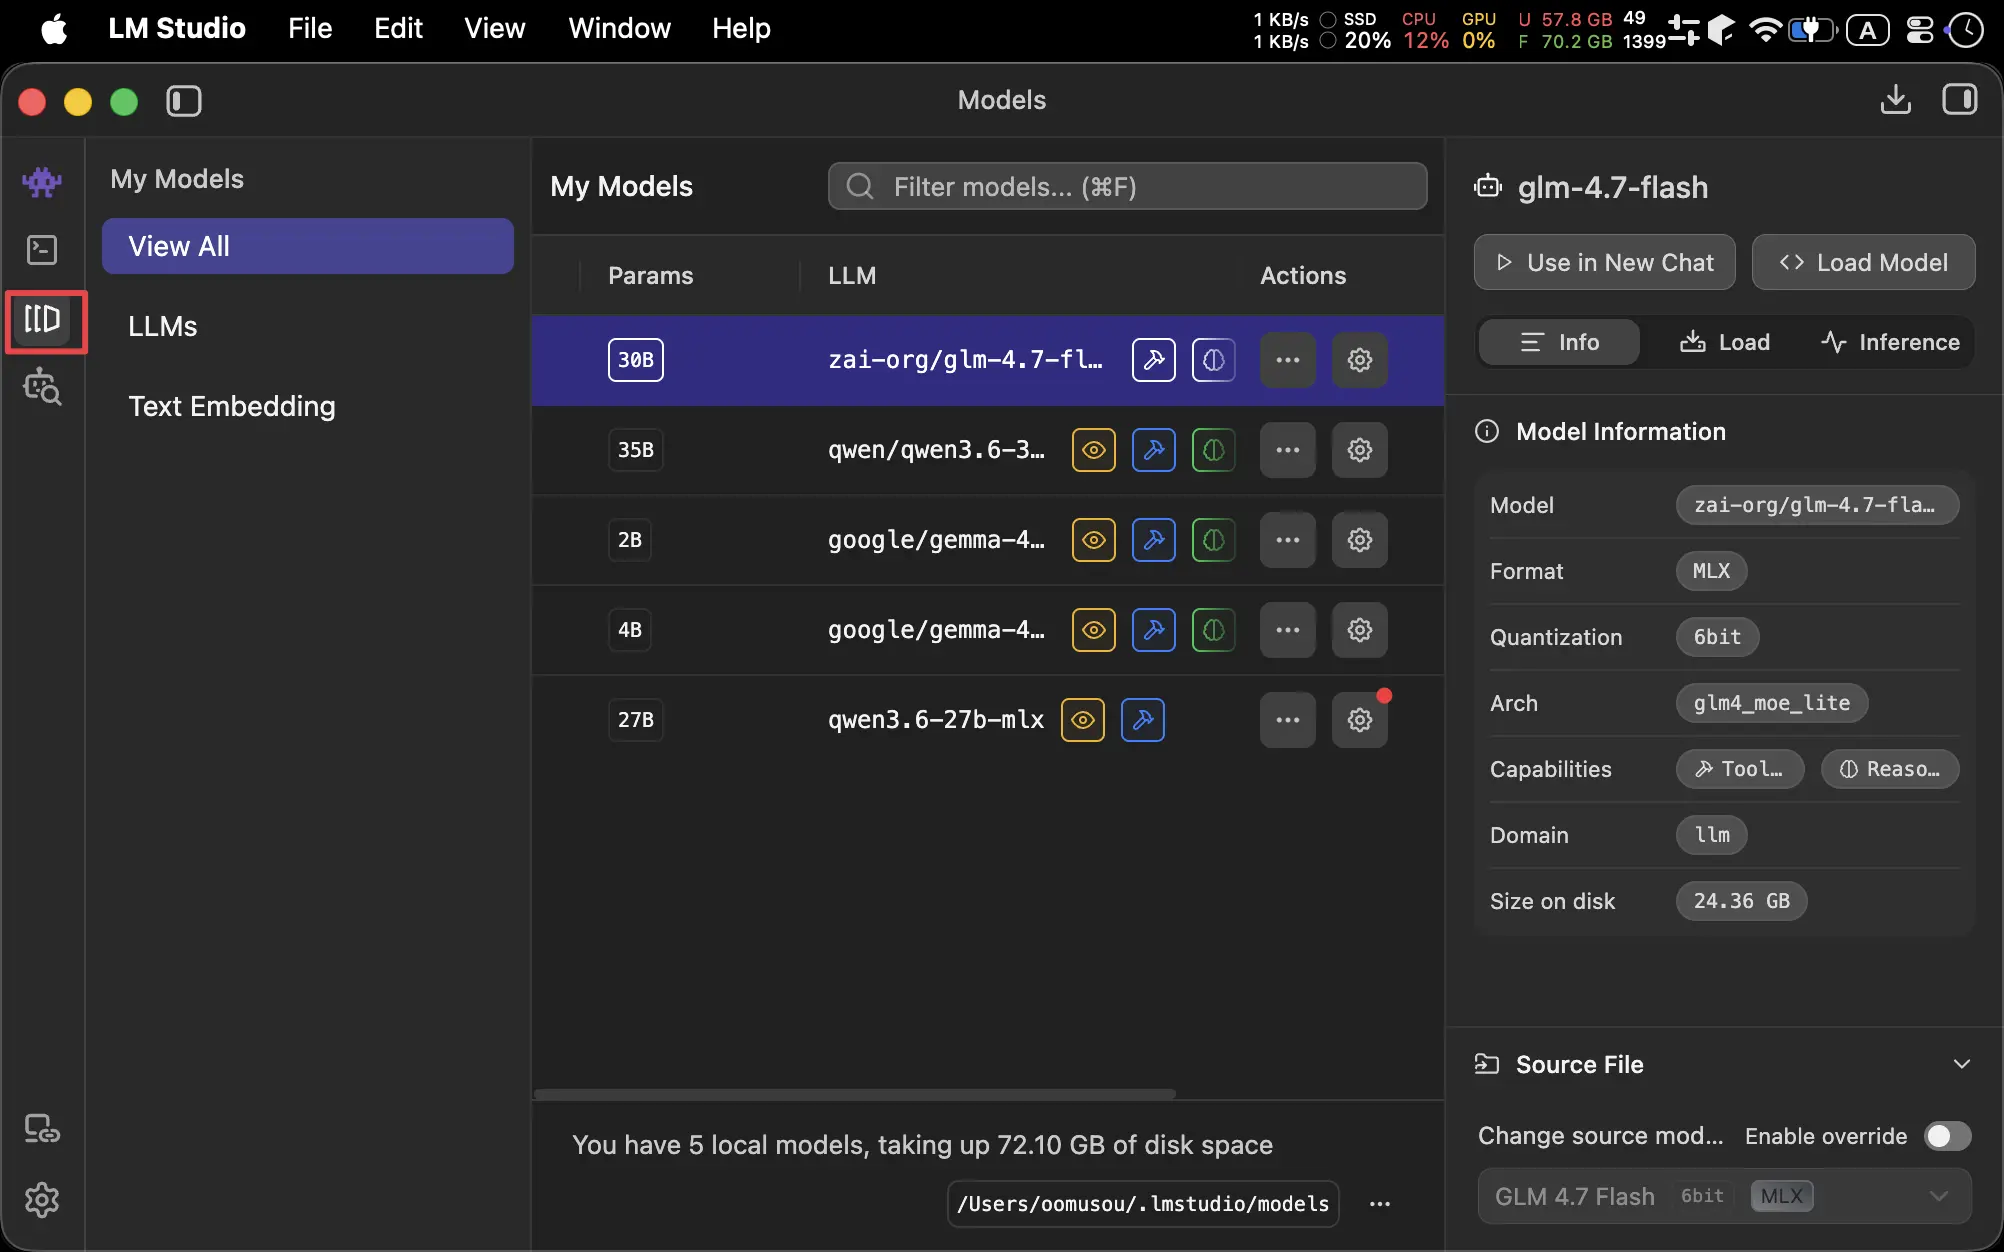Open the LM Link icon in sidebar bottom
Viewport: 2004px width, 1252px height.
pos(42,1129)
